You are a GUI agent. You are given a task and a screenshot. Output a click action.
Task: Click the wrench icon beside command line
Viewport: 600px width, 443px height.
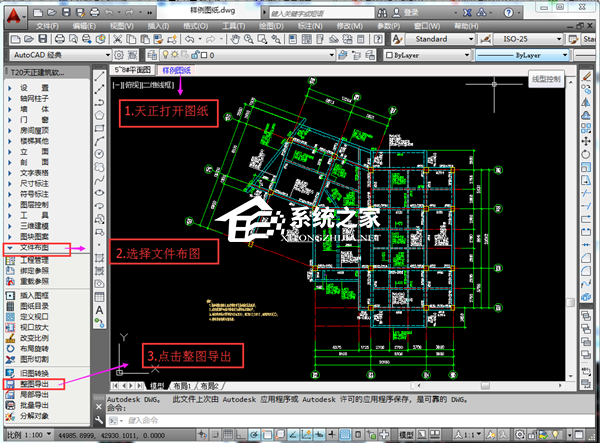(99, 420)
